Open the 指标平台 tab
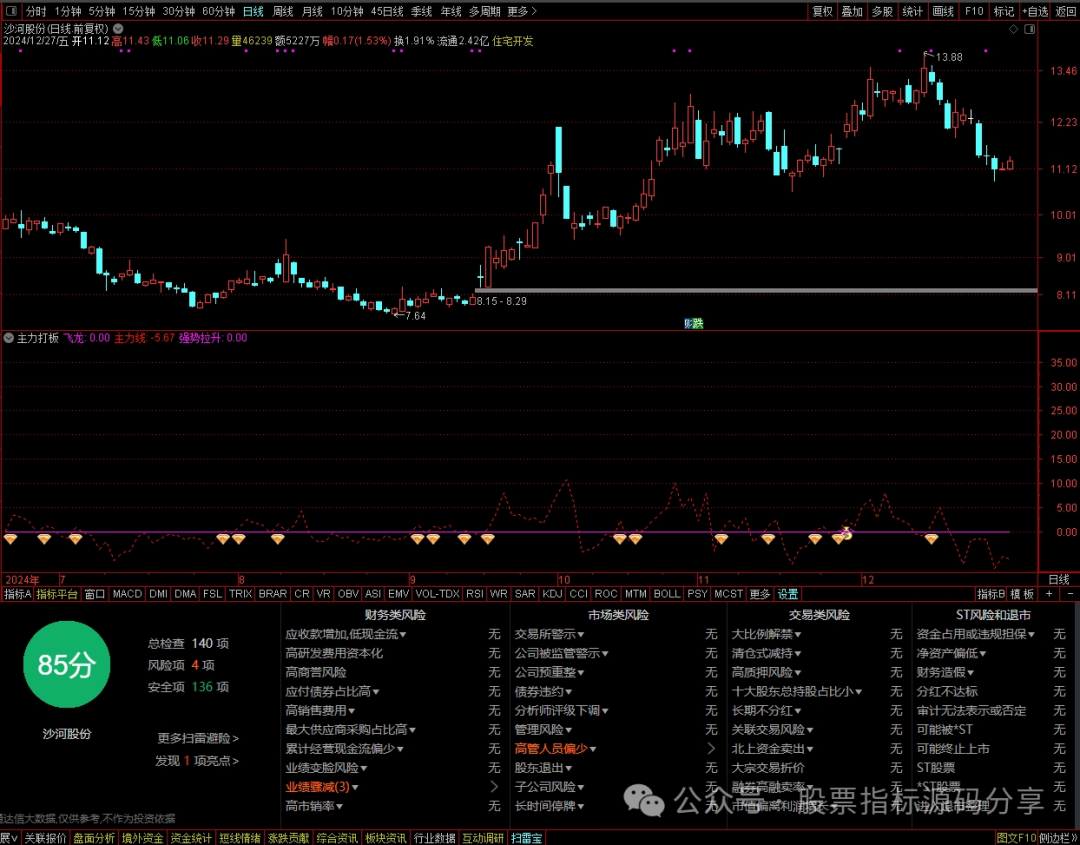 (57, 594)
